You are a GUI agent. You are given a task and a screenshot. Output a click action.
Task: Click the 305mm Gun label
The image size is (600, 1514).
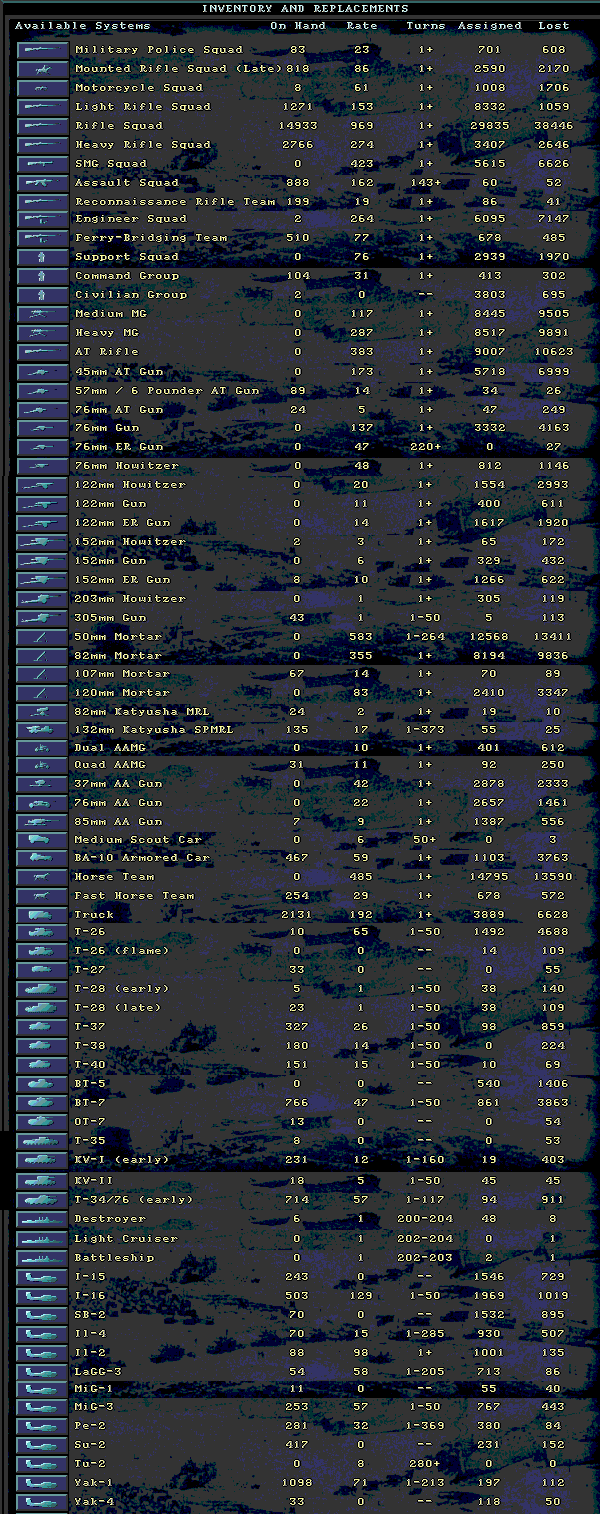coord(110,618)
